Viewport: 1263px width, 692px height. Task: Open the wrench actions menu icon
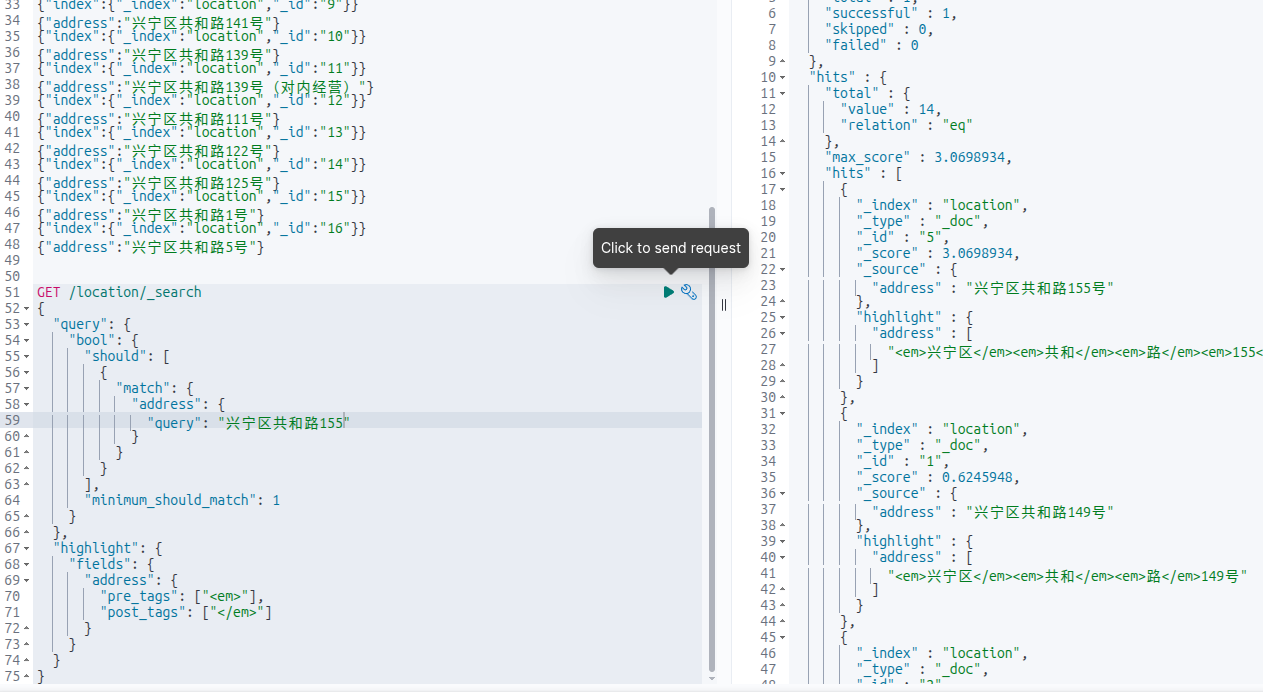coord(689,292)
